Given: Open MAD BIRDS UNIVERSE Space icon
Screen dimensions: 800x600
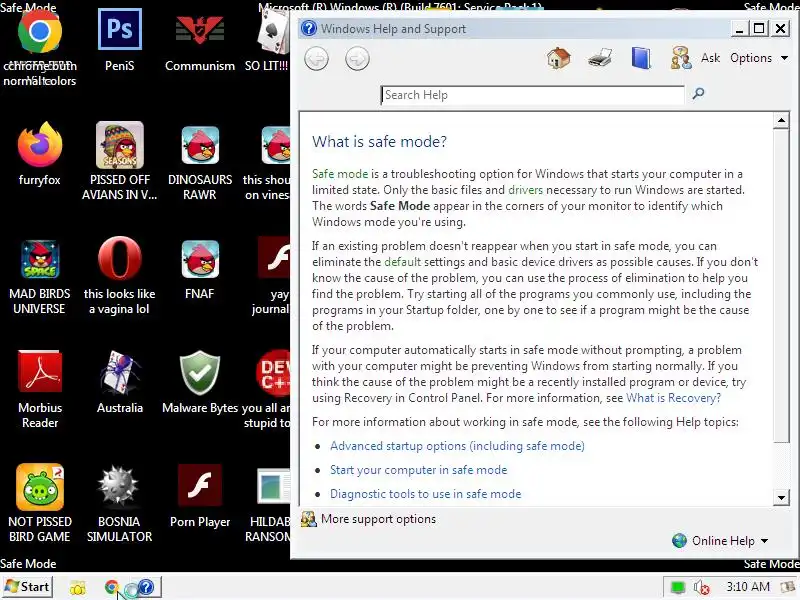Looking at the screenshot, I should [x=40, y=259].
